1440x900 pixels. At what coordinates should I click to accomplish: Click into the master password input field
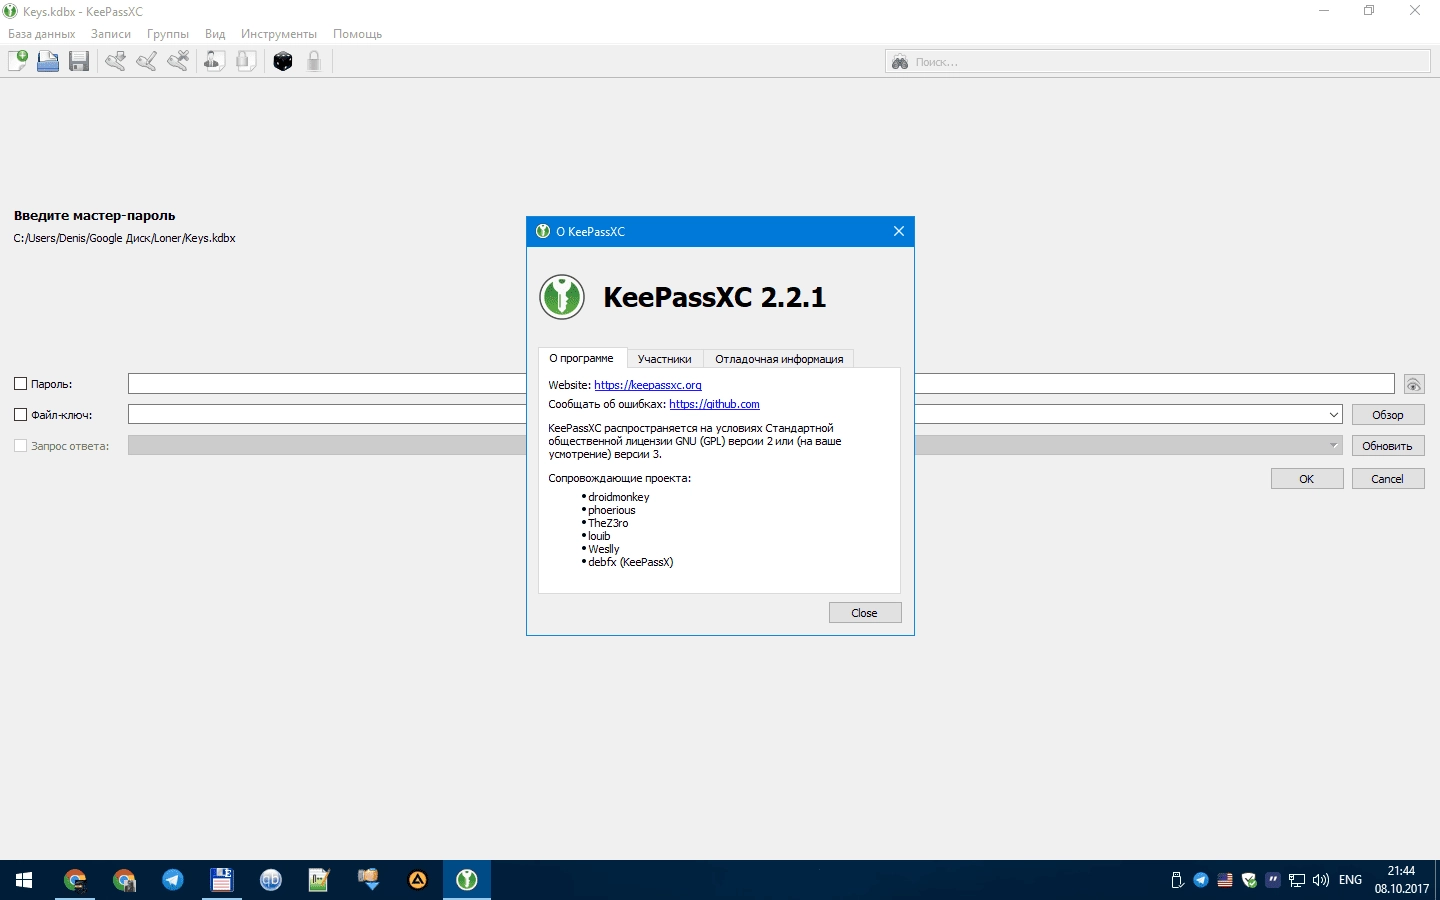click(x=761, y=384)
